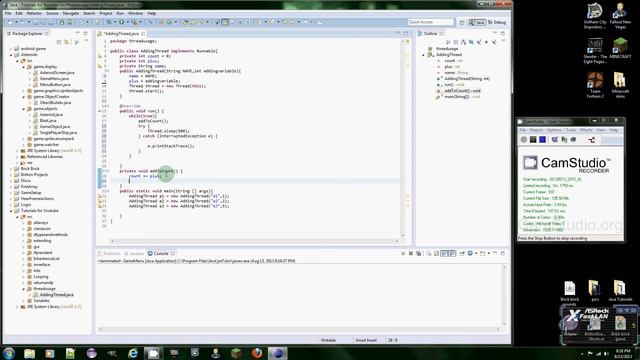Collapse the threadusage package
640x360 pixels.
[24, 289]
